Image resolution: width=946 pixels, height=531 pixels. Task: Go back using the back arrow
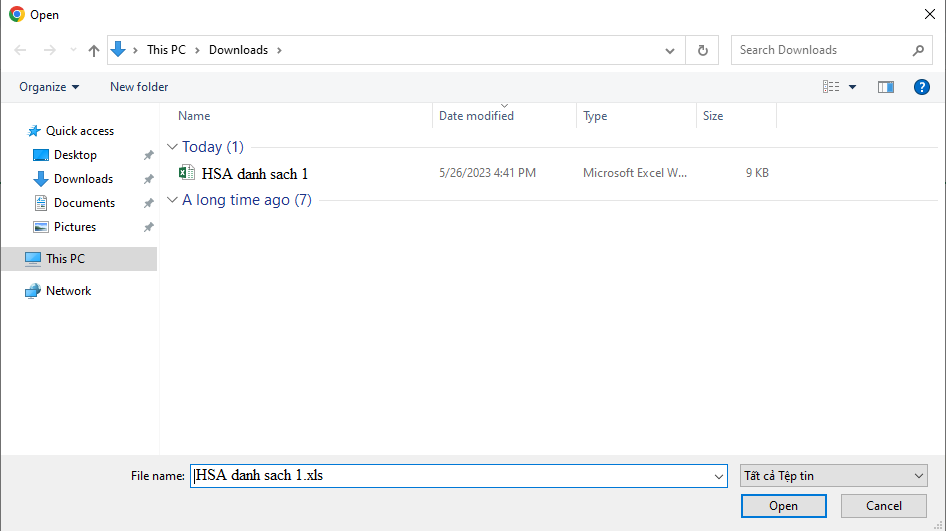(x=20, y=50)
